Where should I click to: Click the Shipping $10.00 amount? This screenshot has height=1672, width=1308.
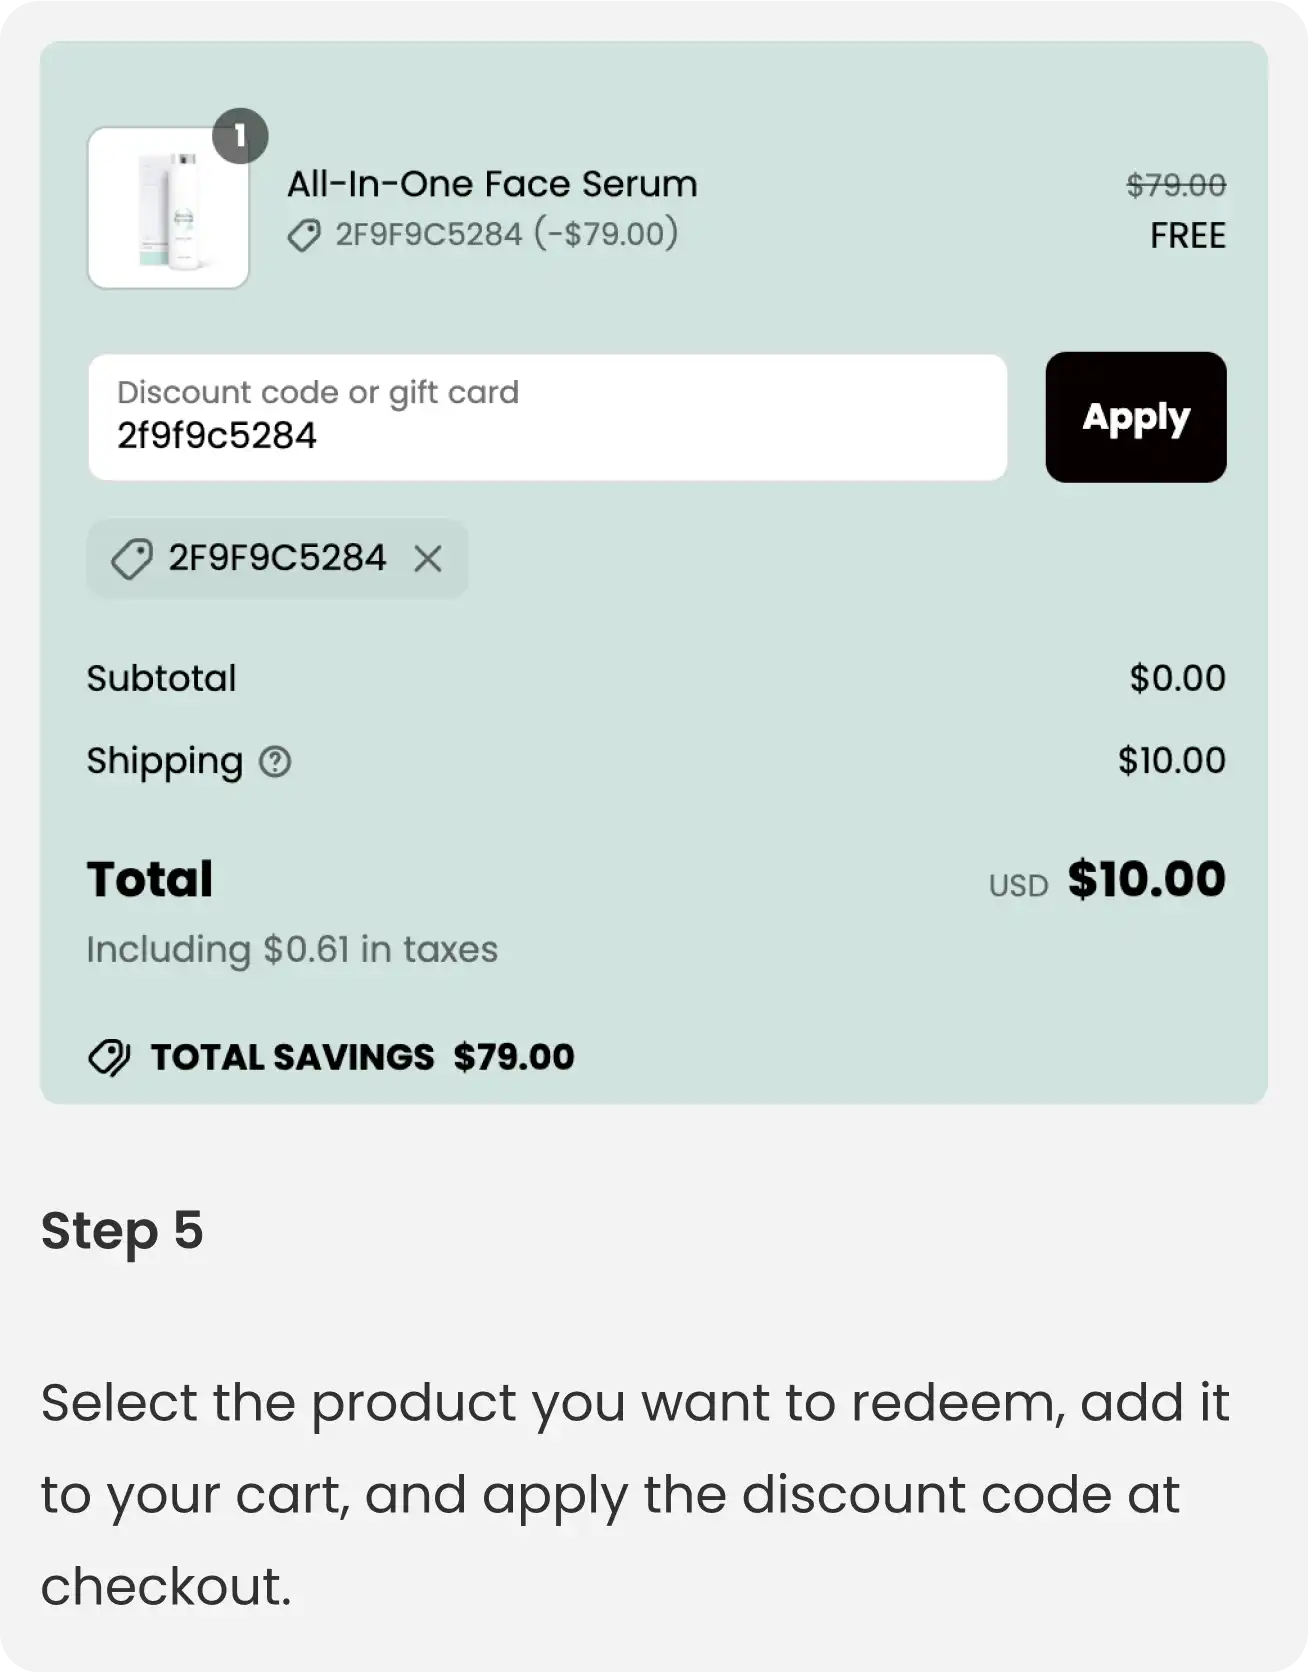coord(1172,760)
